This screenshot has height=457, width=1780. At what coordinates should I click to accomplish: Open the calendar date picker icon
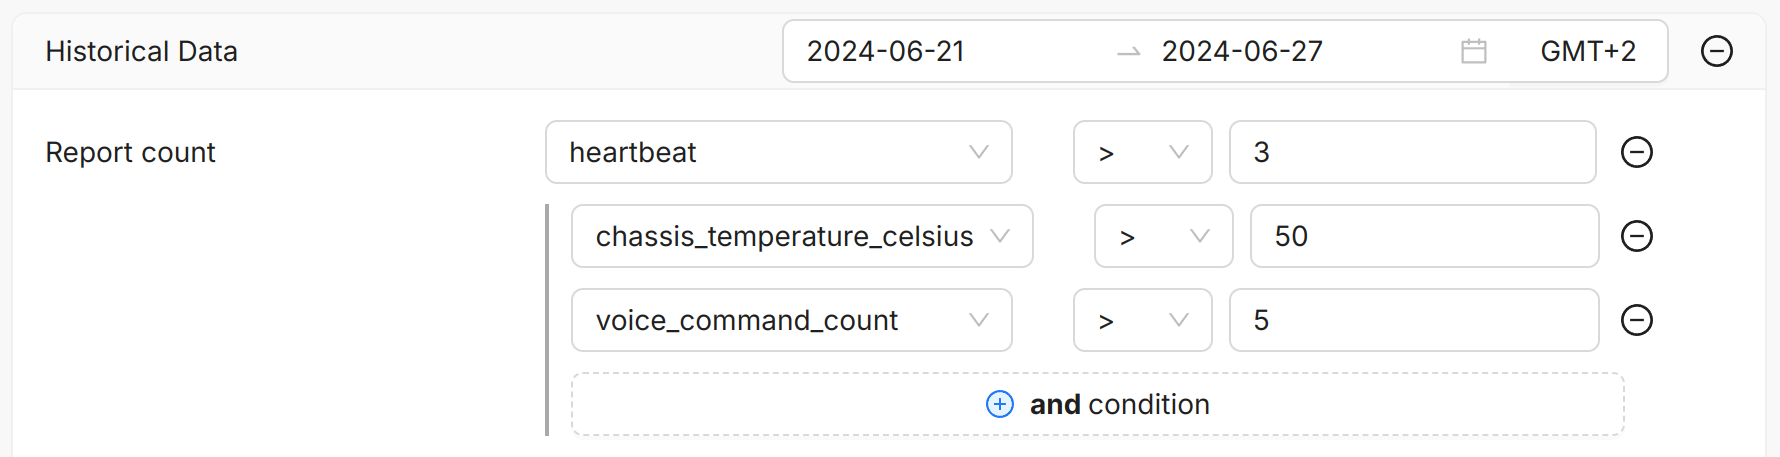click(x=1473, y=51)
